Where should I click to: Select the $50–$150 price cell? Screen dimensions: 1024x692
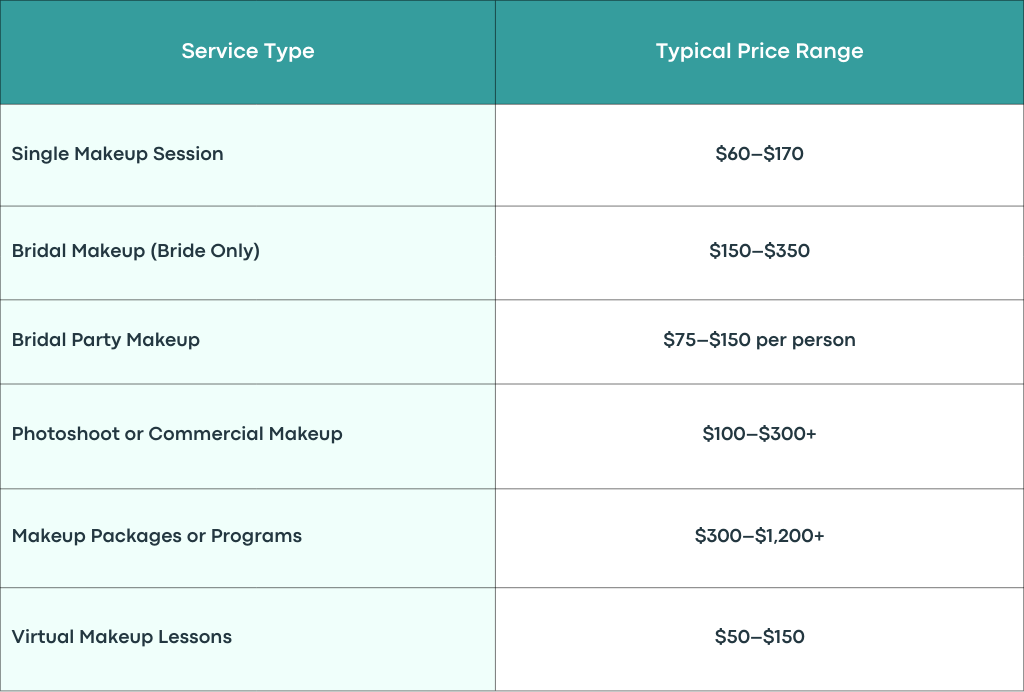(760, 639)
